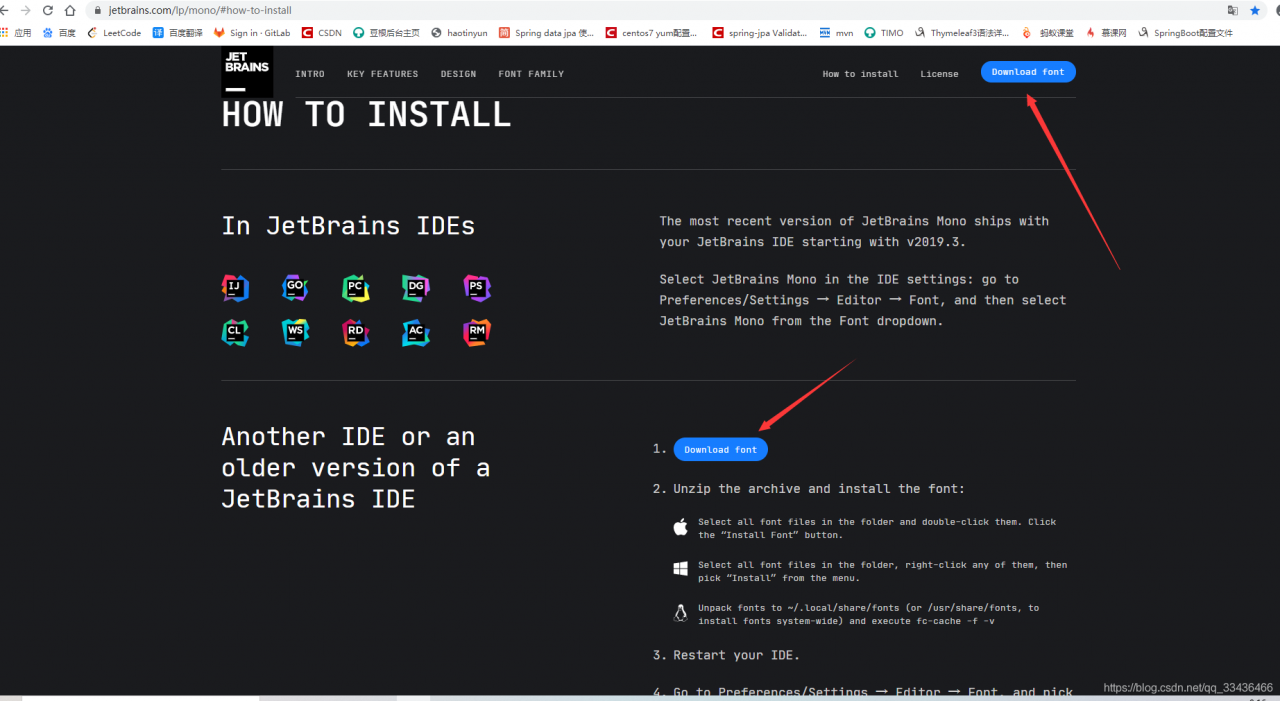
Task: Open the License nav link
Action: tap(939, 74)
